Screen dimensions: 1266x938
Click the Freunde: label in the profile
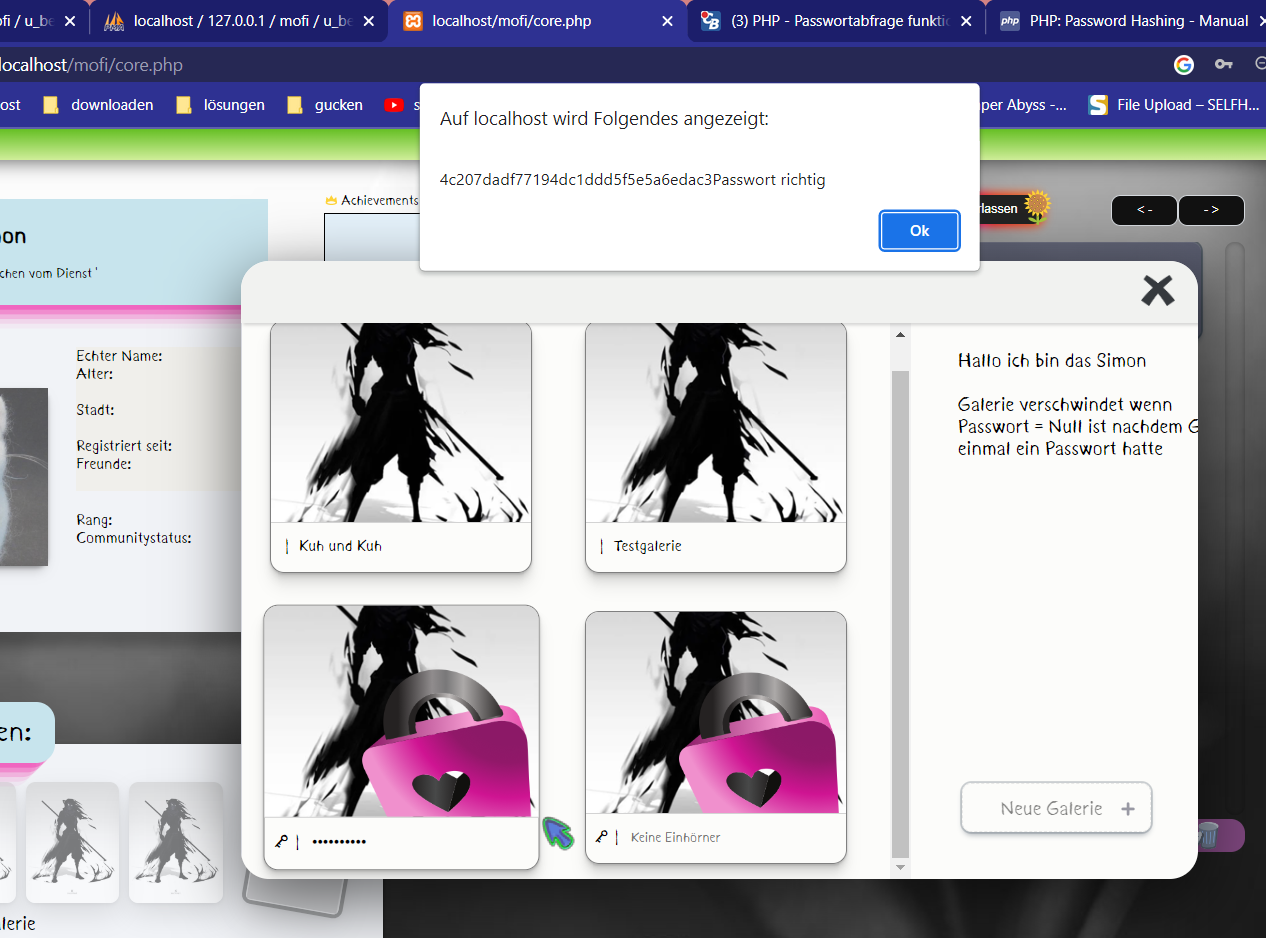[104, 464]
